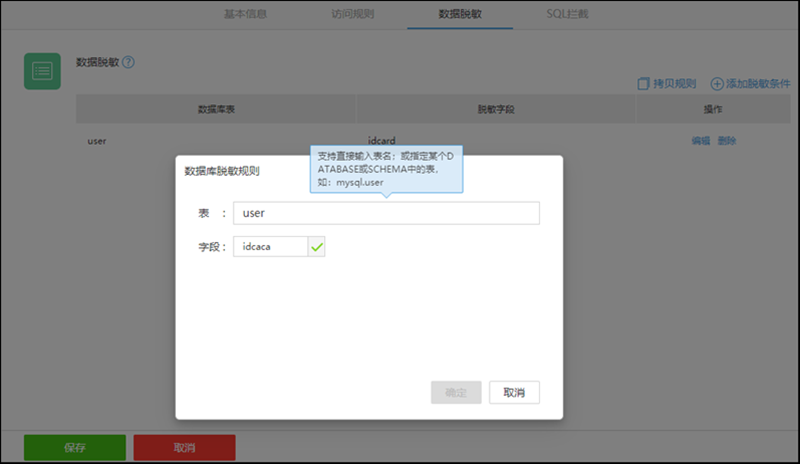Click the 字段 input containing idcaca

[x=270, y=246]
